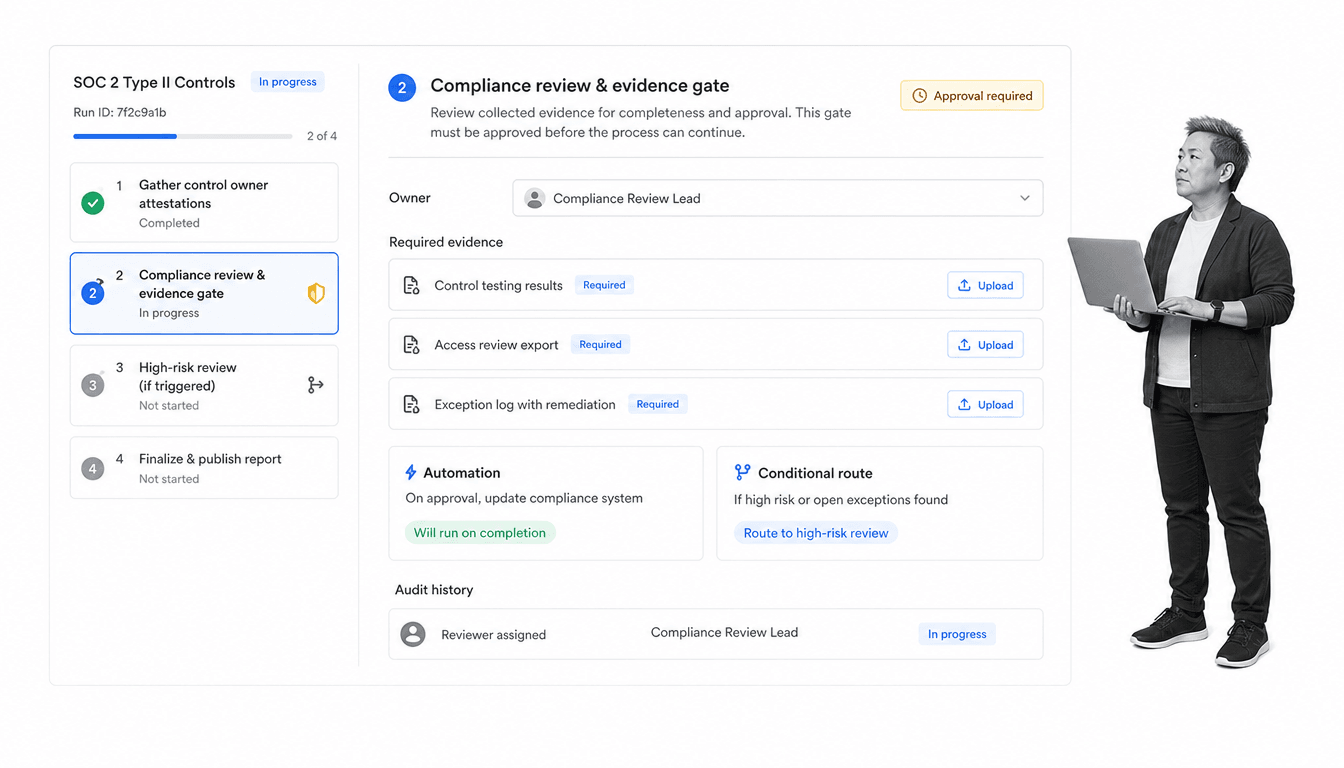Click the document icon beside Control testing results
Image resolution: width=1344 pixels, height=768 pixels.
coord(411,285)
